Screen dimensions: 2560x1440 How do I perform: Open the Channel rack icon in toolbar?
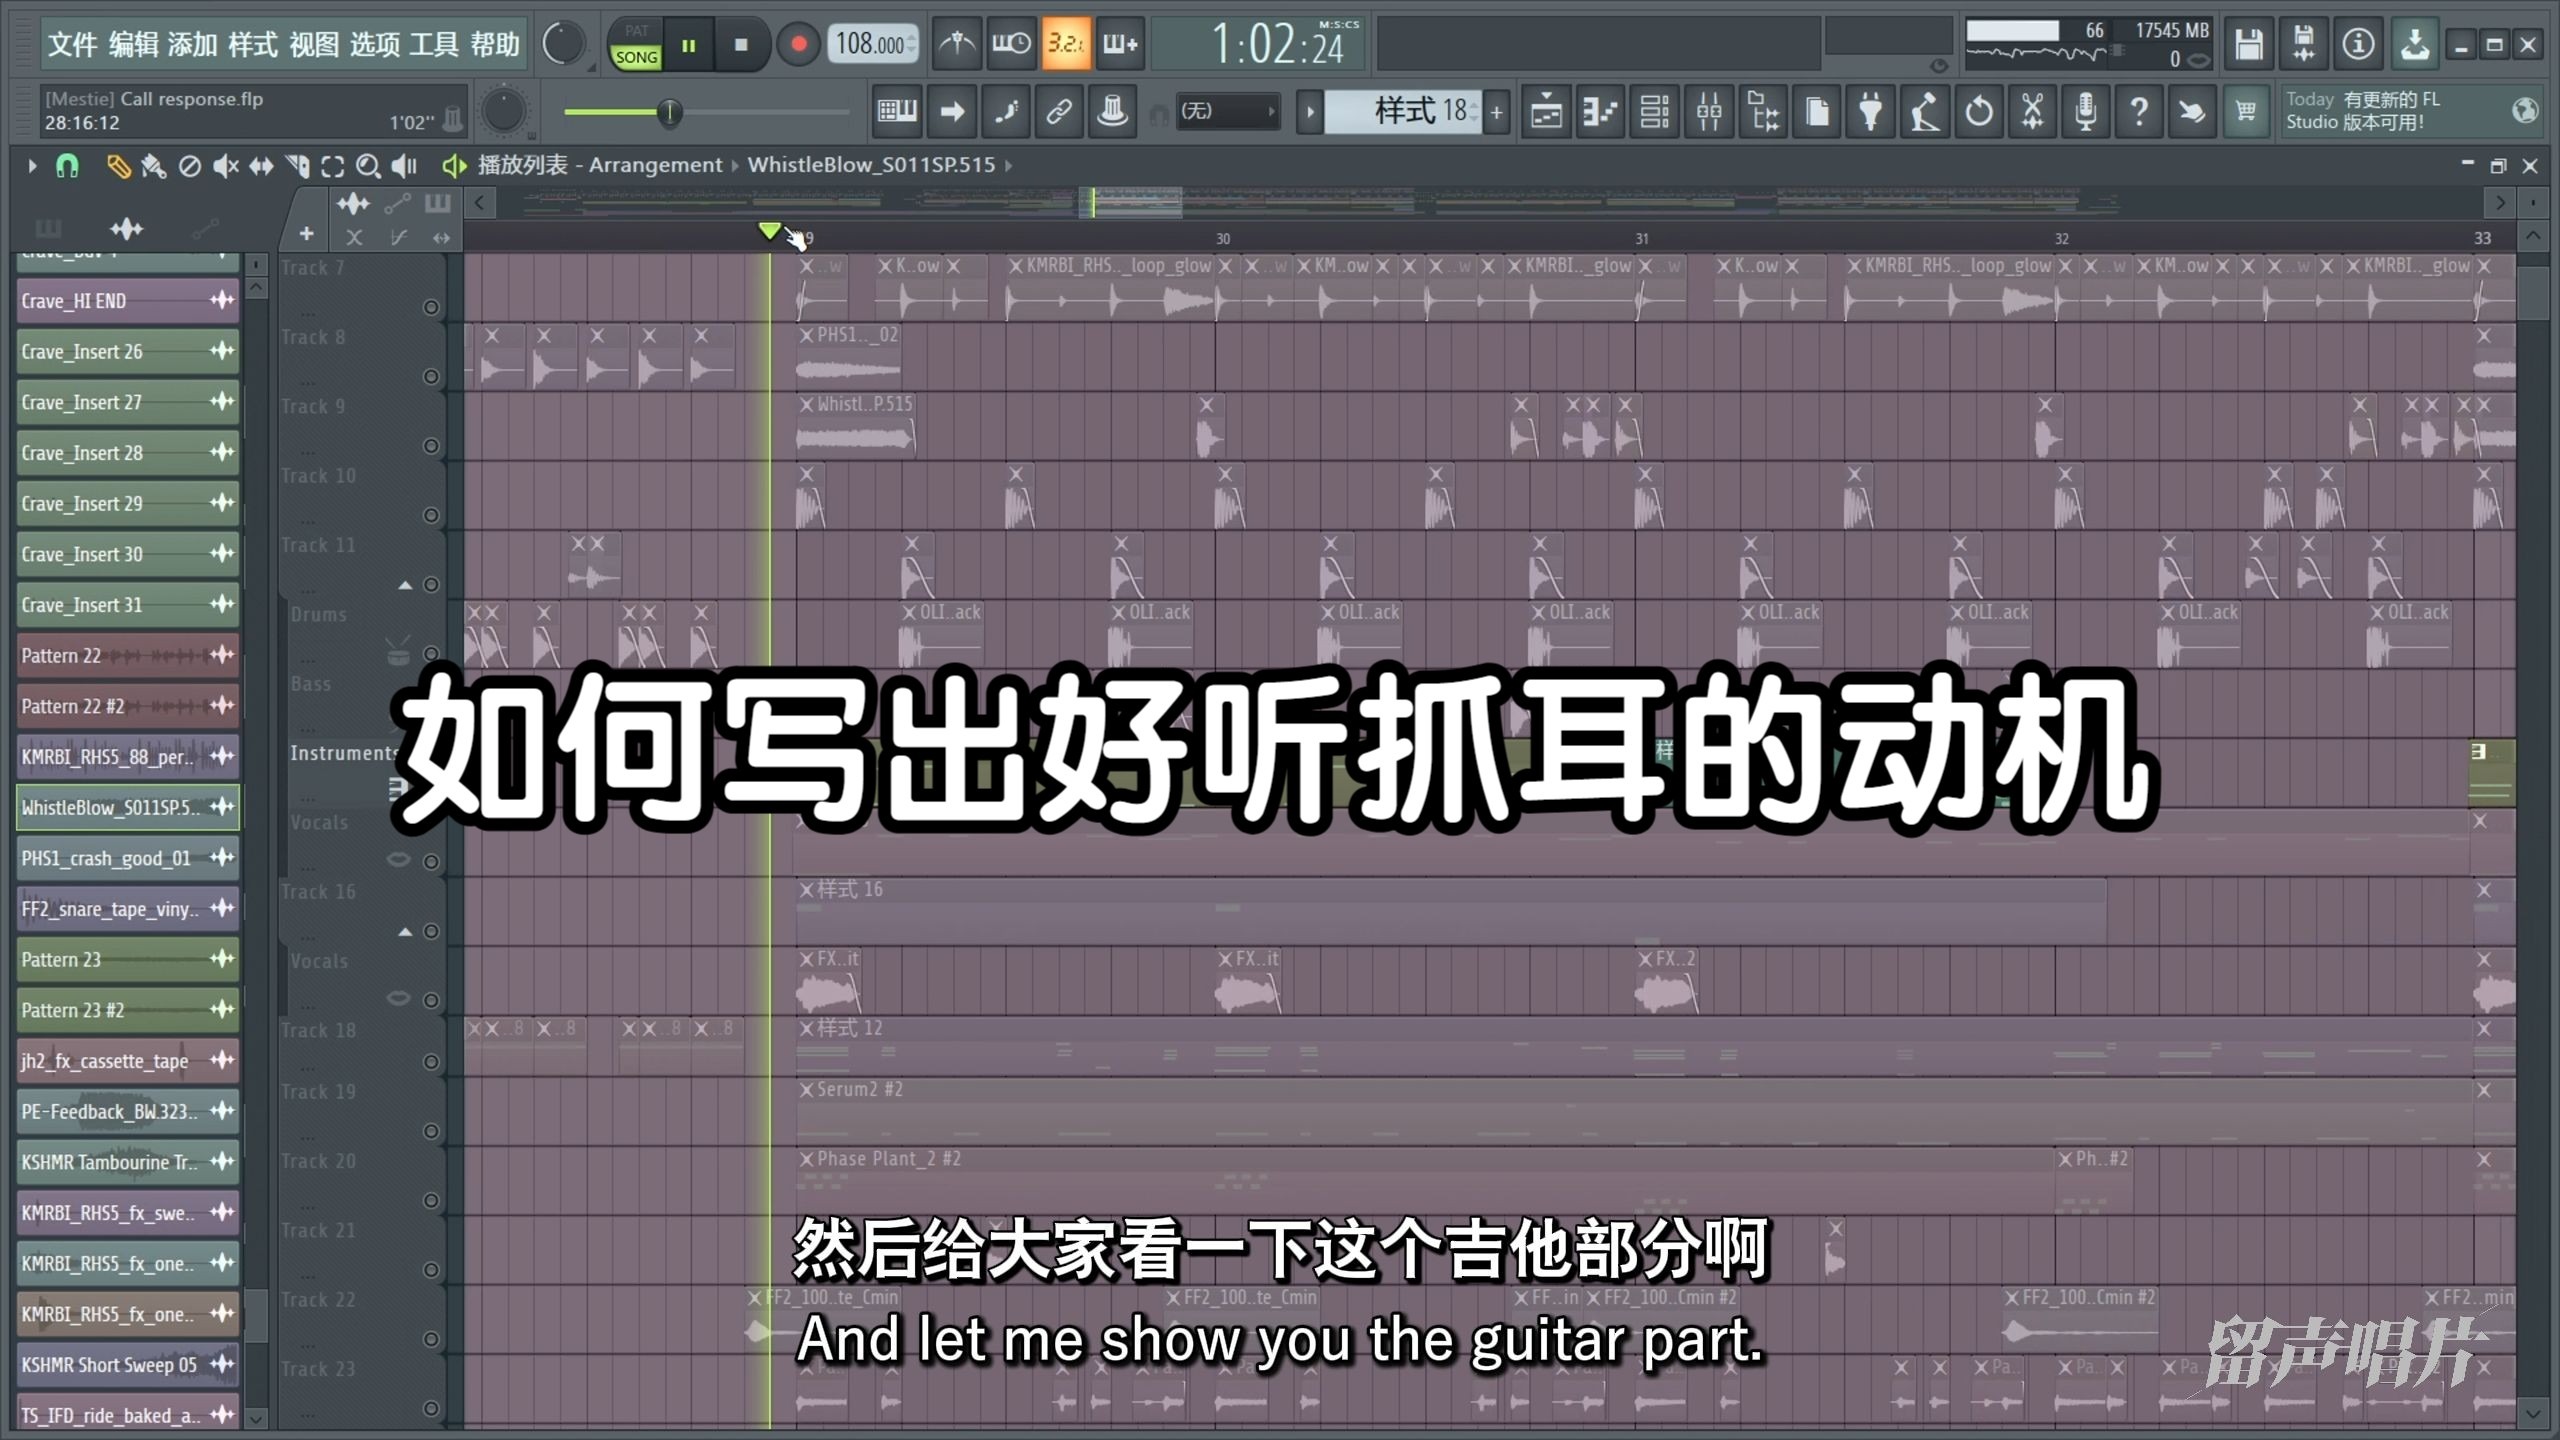[1655, 111]
